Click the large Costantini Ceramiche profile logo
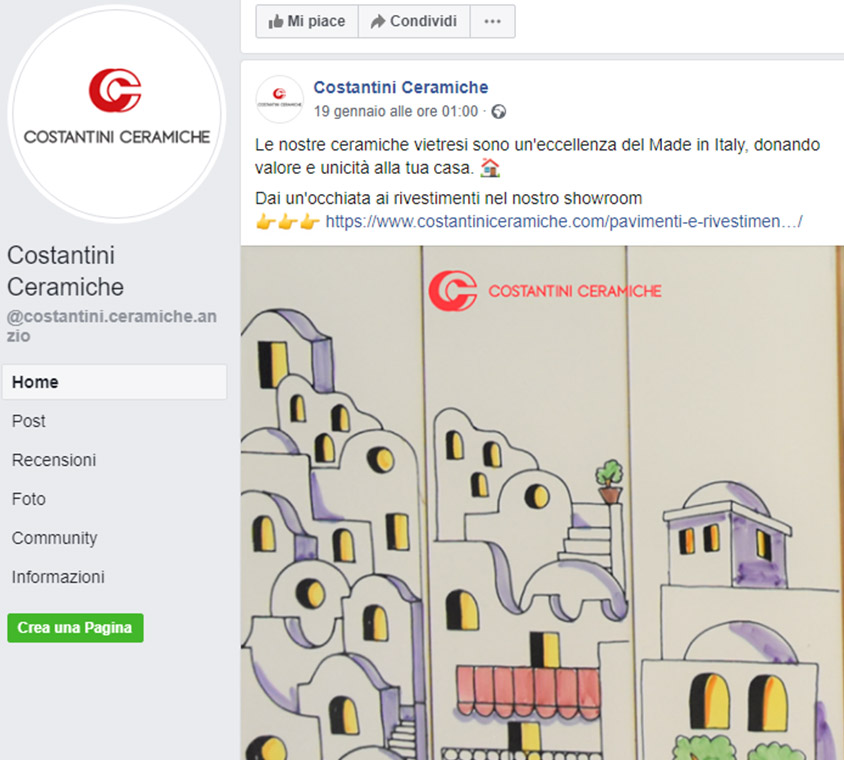844x760 pixels. tap(116, 114)
